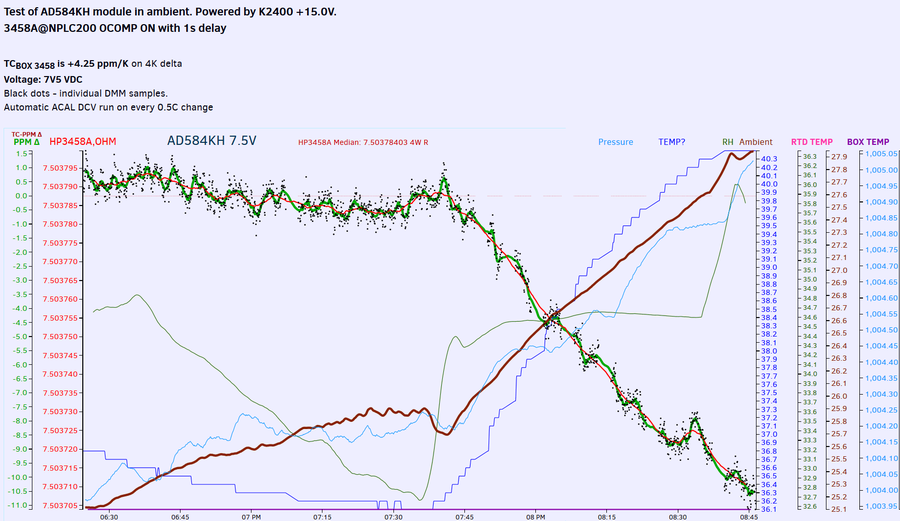
Task: Click the '7.503795' voltage axis value
Action: click(x=60, y=168)
